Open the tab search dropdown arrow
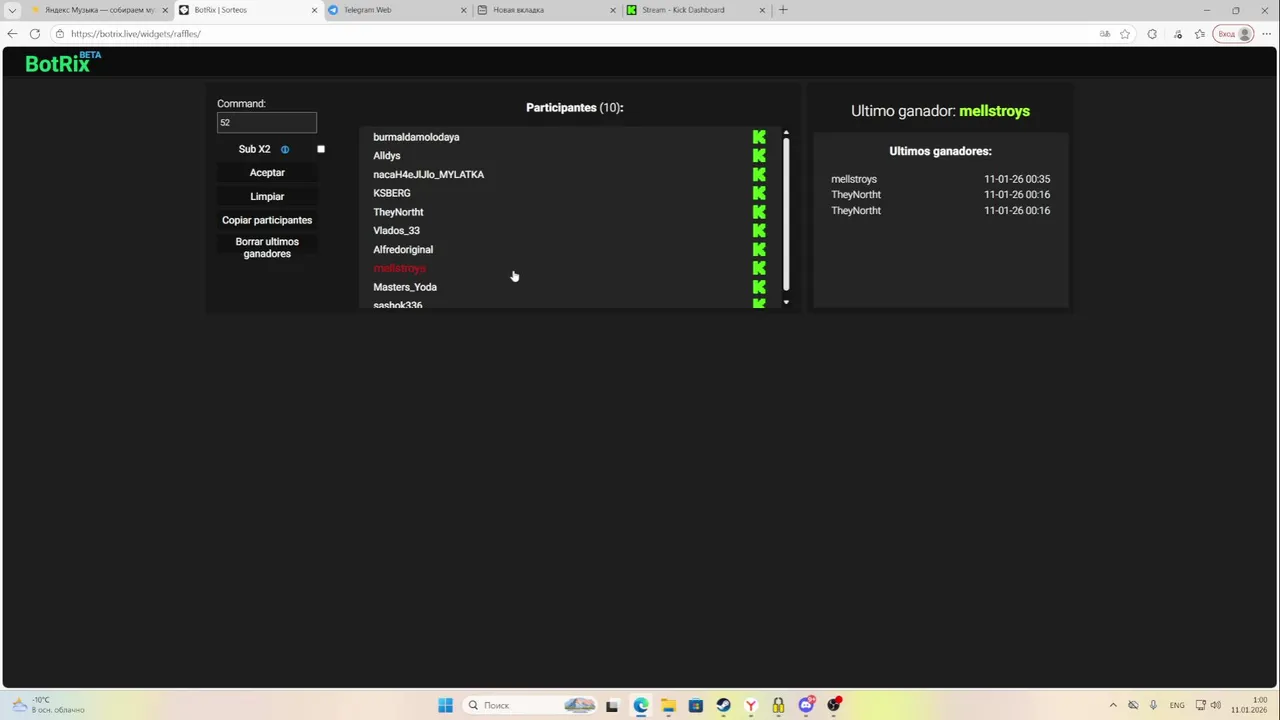 [12, 10]
